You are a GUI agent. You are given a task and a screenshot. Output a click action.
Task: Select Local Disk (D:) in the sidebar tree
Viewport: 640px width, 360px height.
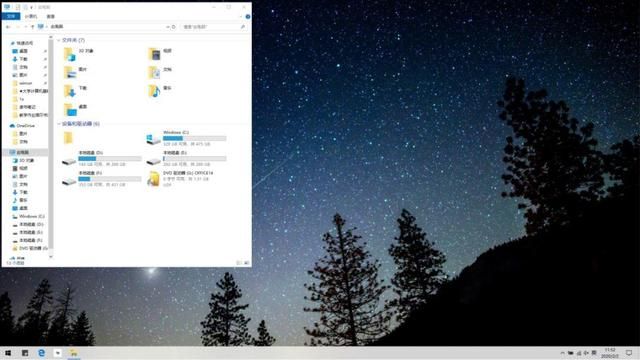click(x=31, y=224)
